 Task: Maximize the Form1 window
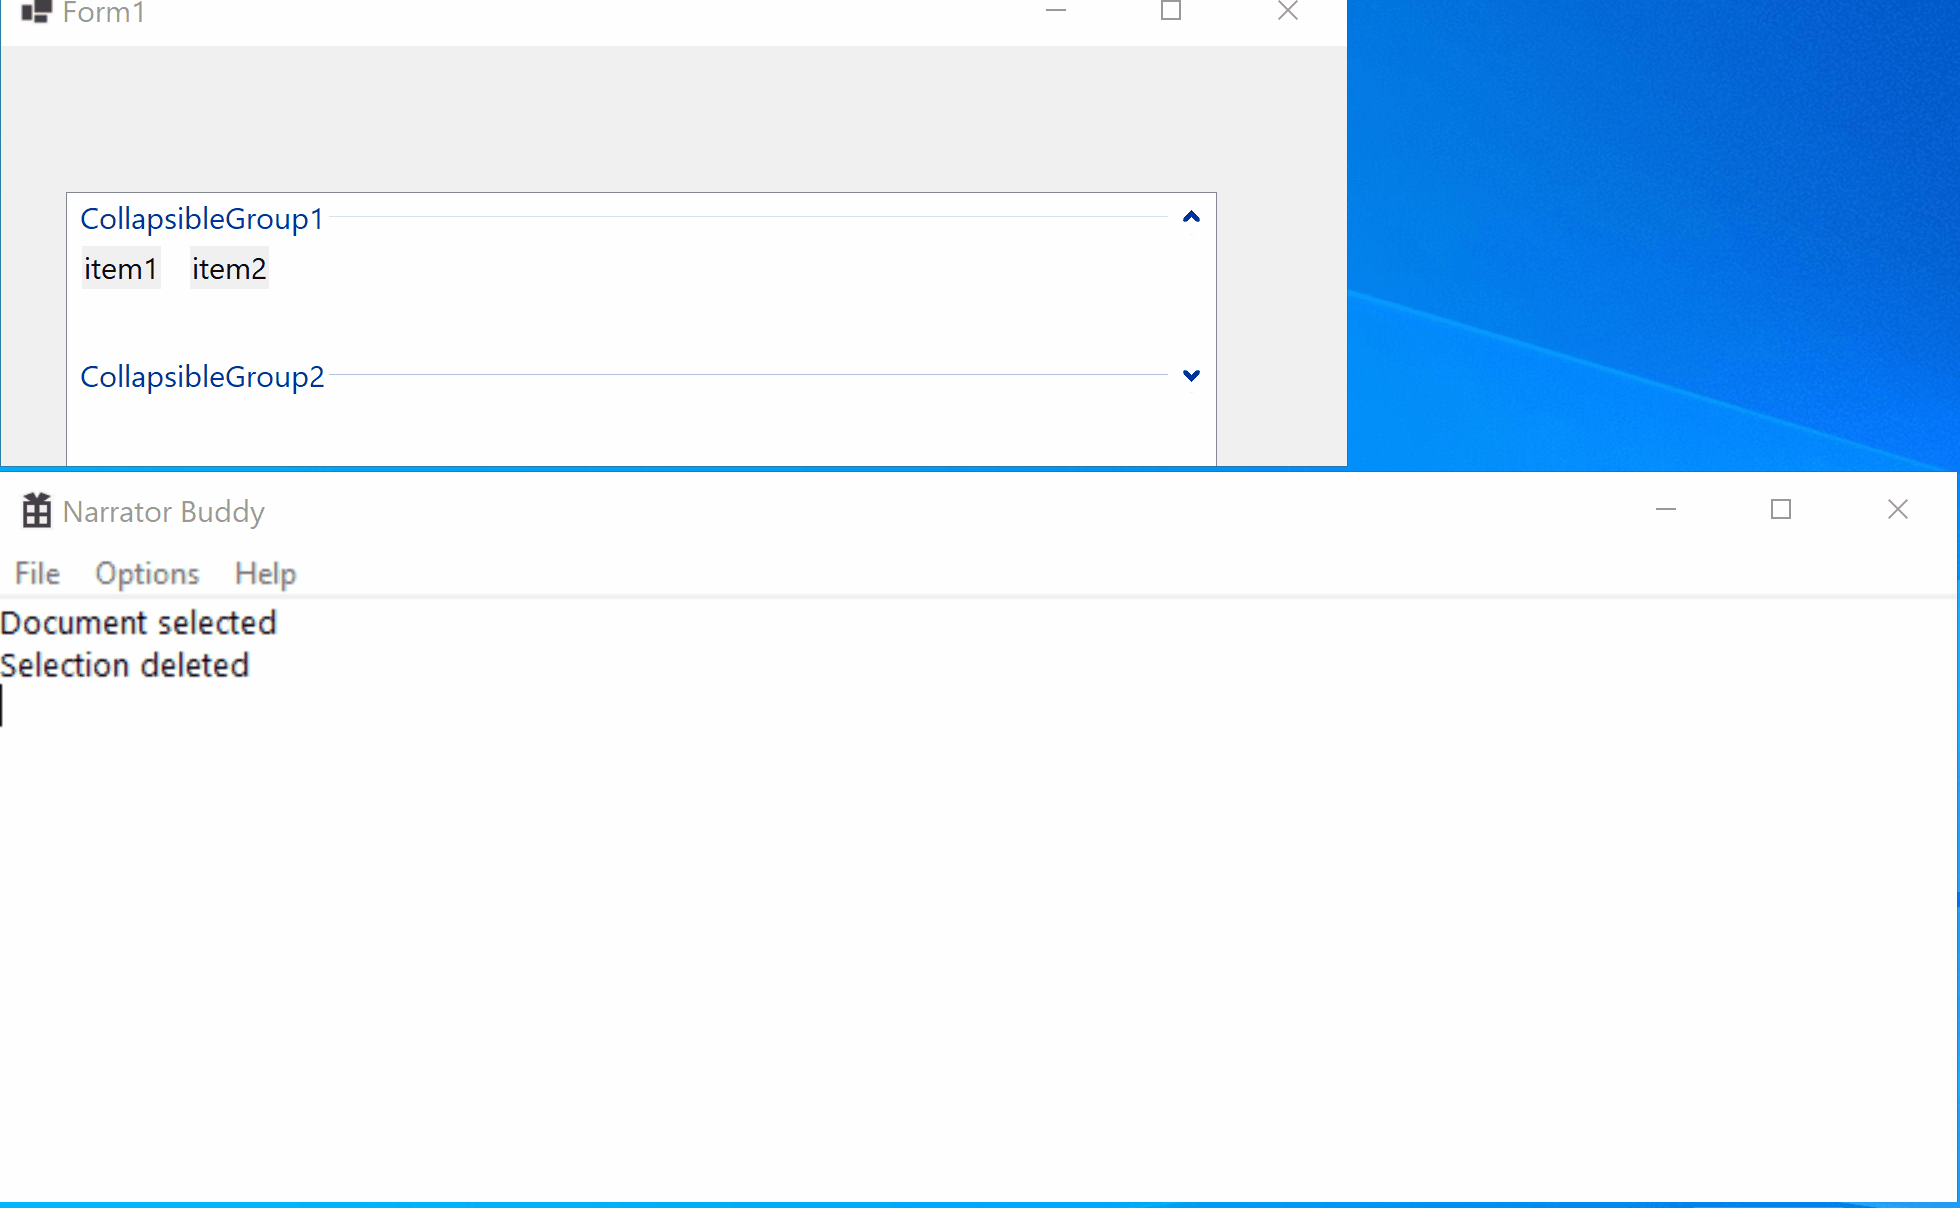coord(1171,12)
